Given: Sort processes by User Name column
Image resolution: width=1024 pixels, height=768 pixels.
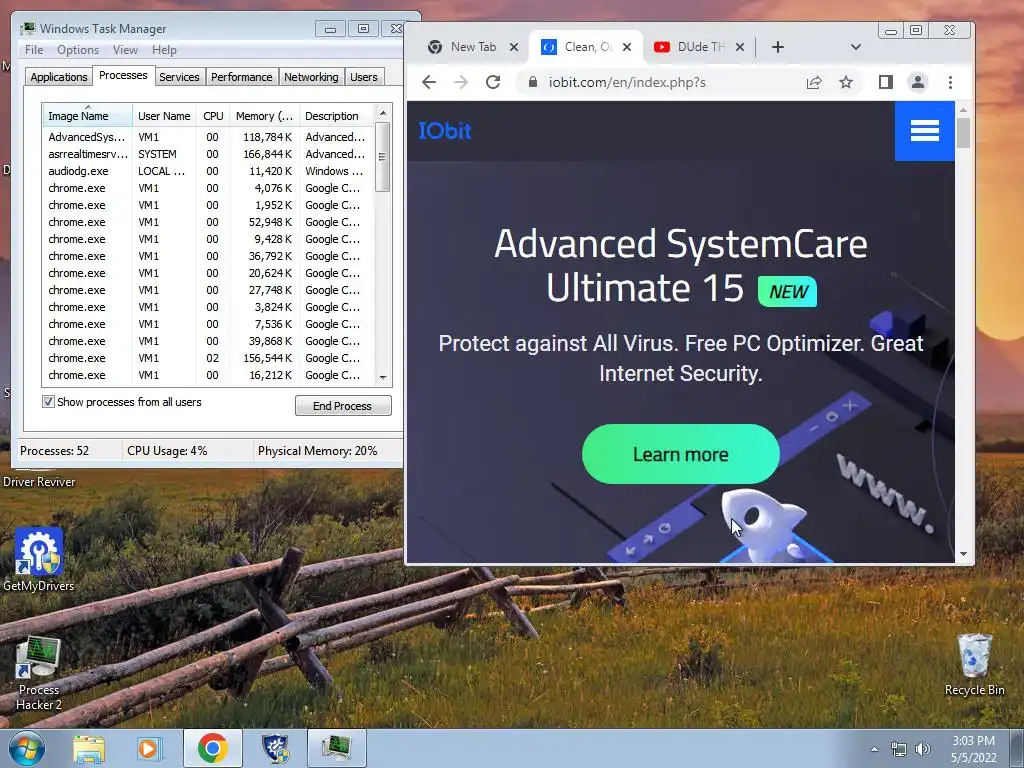Looking at the screenshot, I should tap(164, 116).
